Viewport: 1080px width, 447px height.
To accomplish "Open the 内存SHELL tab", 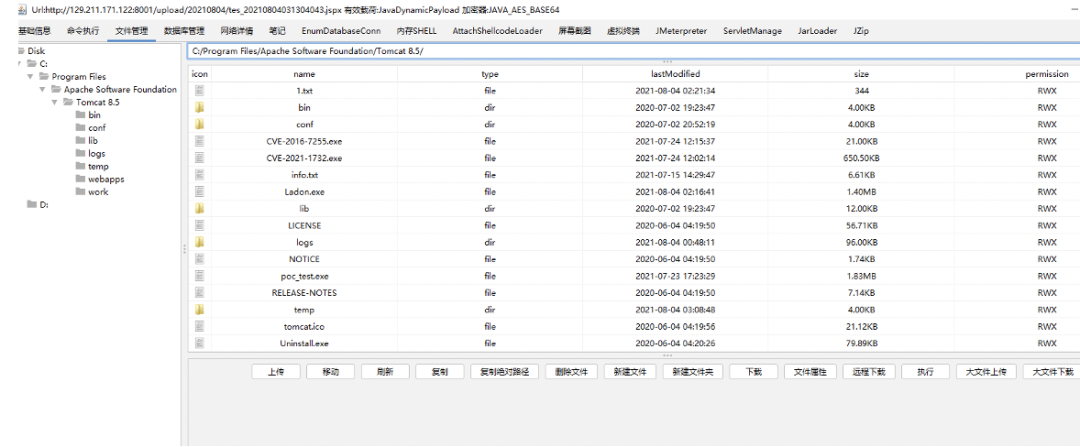I will [x=417, y=31].
